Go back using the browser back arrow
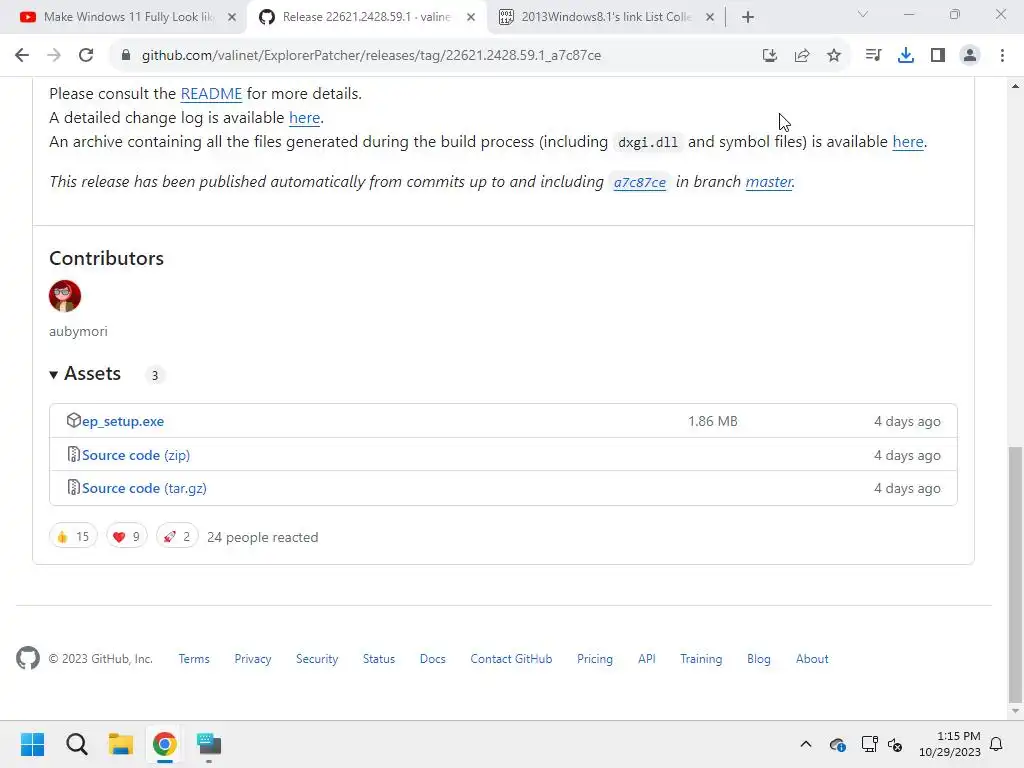 click(22, 56)
